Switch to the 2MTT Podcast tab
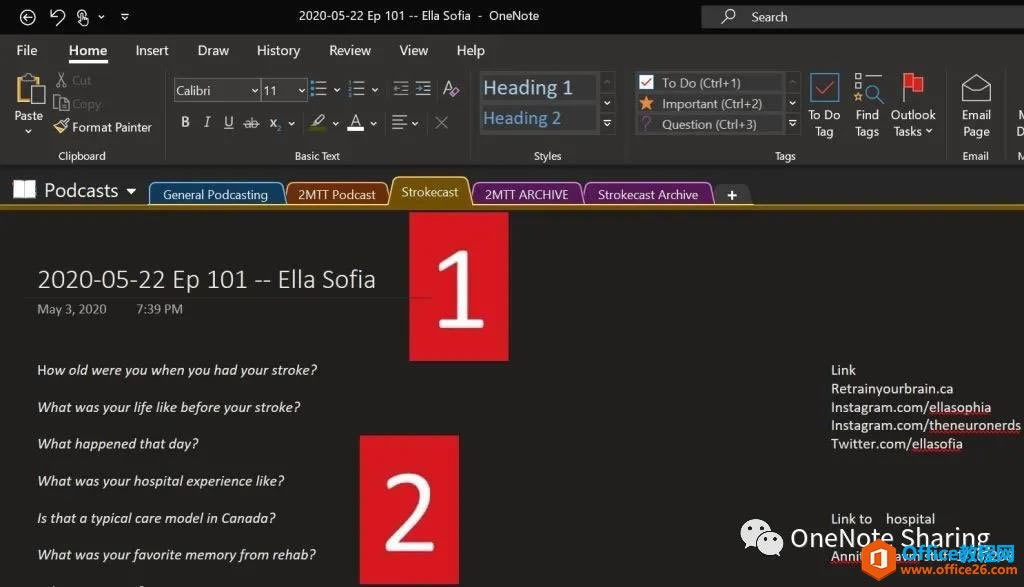This screenshot has width=1024, height=587. coord(337,193)
